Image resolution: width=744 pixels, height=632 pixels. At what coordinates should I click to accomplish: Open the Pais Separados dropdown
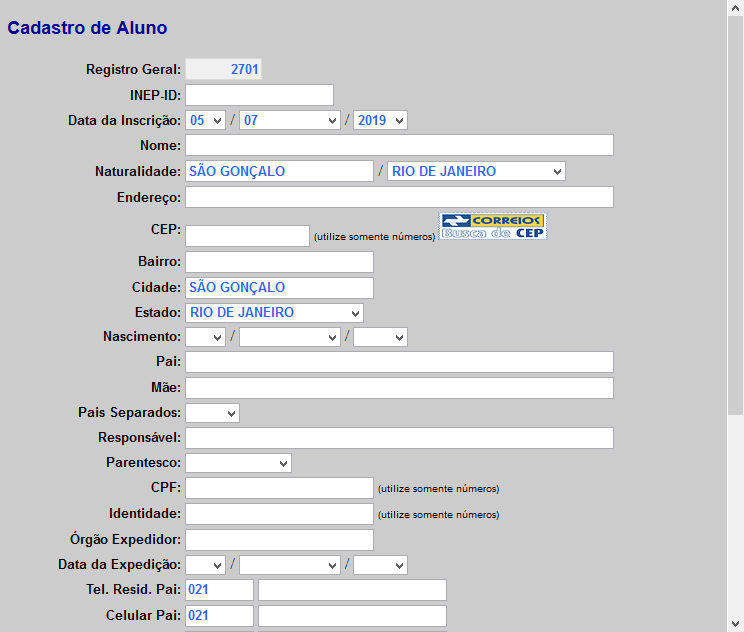[x=212, y=413]
